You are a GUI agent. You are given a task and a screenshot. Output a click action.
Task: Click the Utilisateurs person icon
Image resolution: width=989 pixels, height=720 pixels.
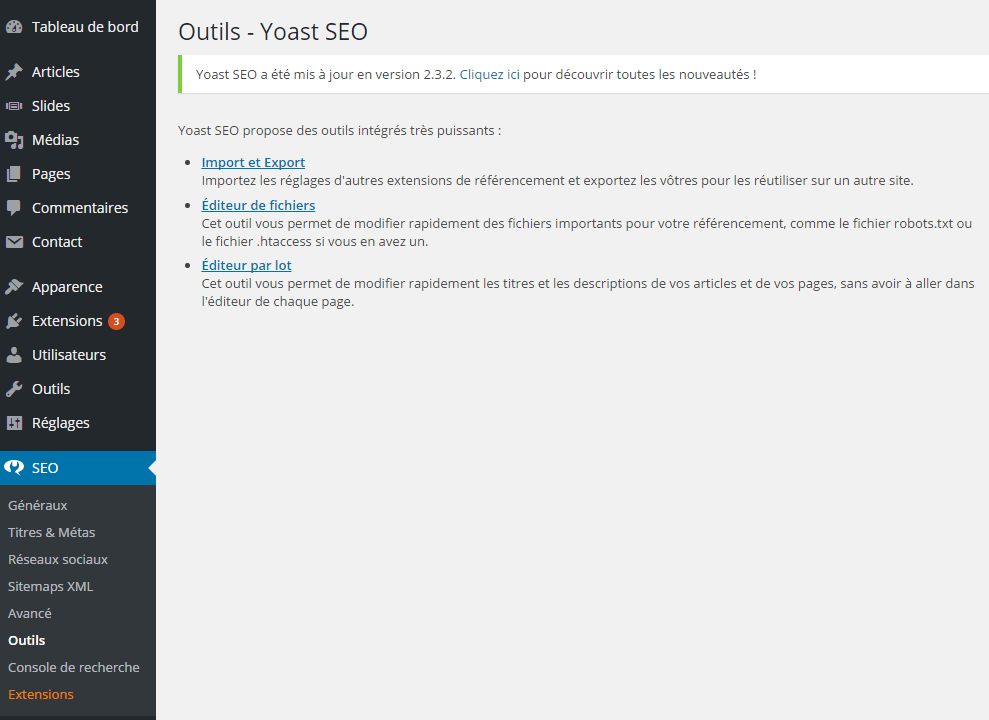(14, 355)
